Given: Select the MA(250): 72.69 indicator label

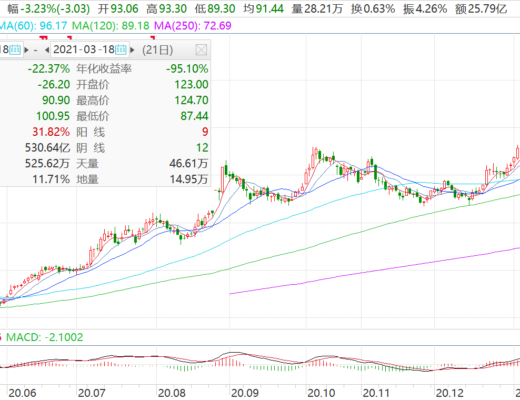Looking at the screenshot, I should tap(193, 26).
